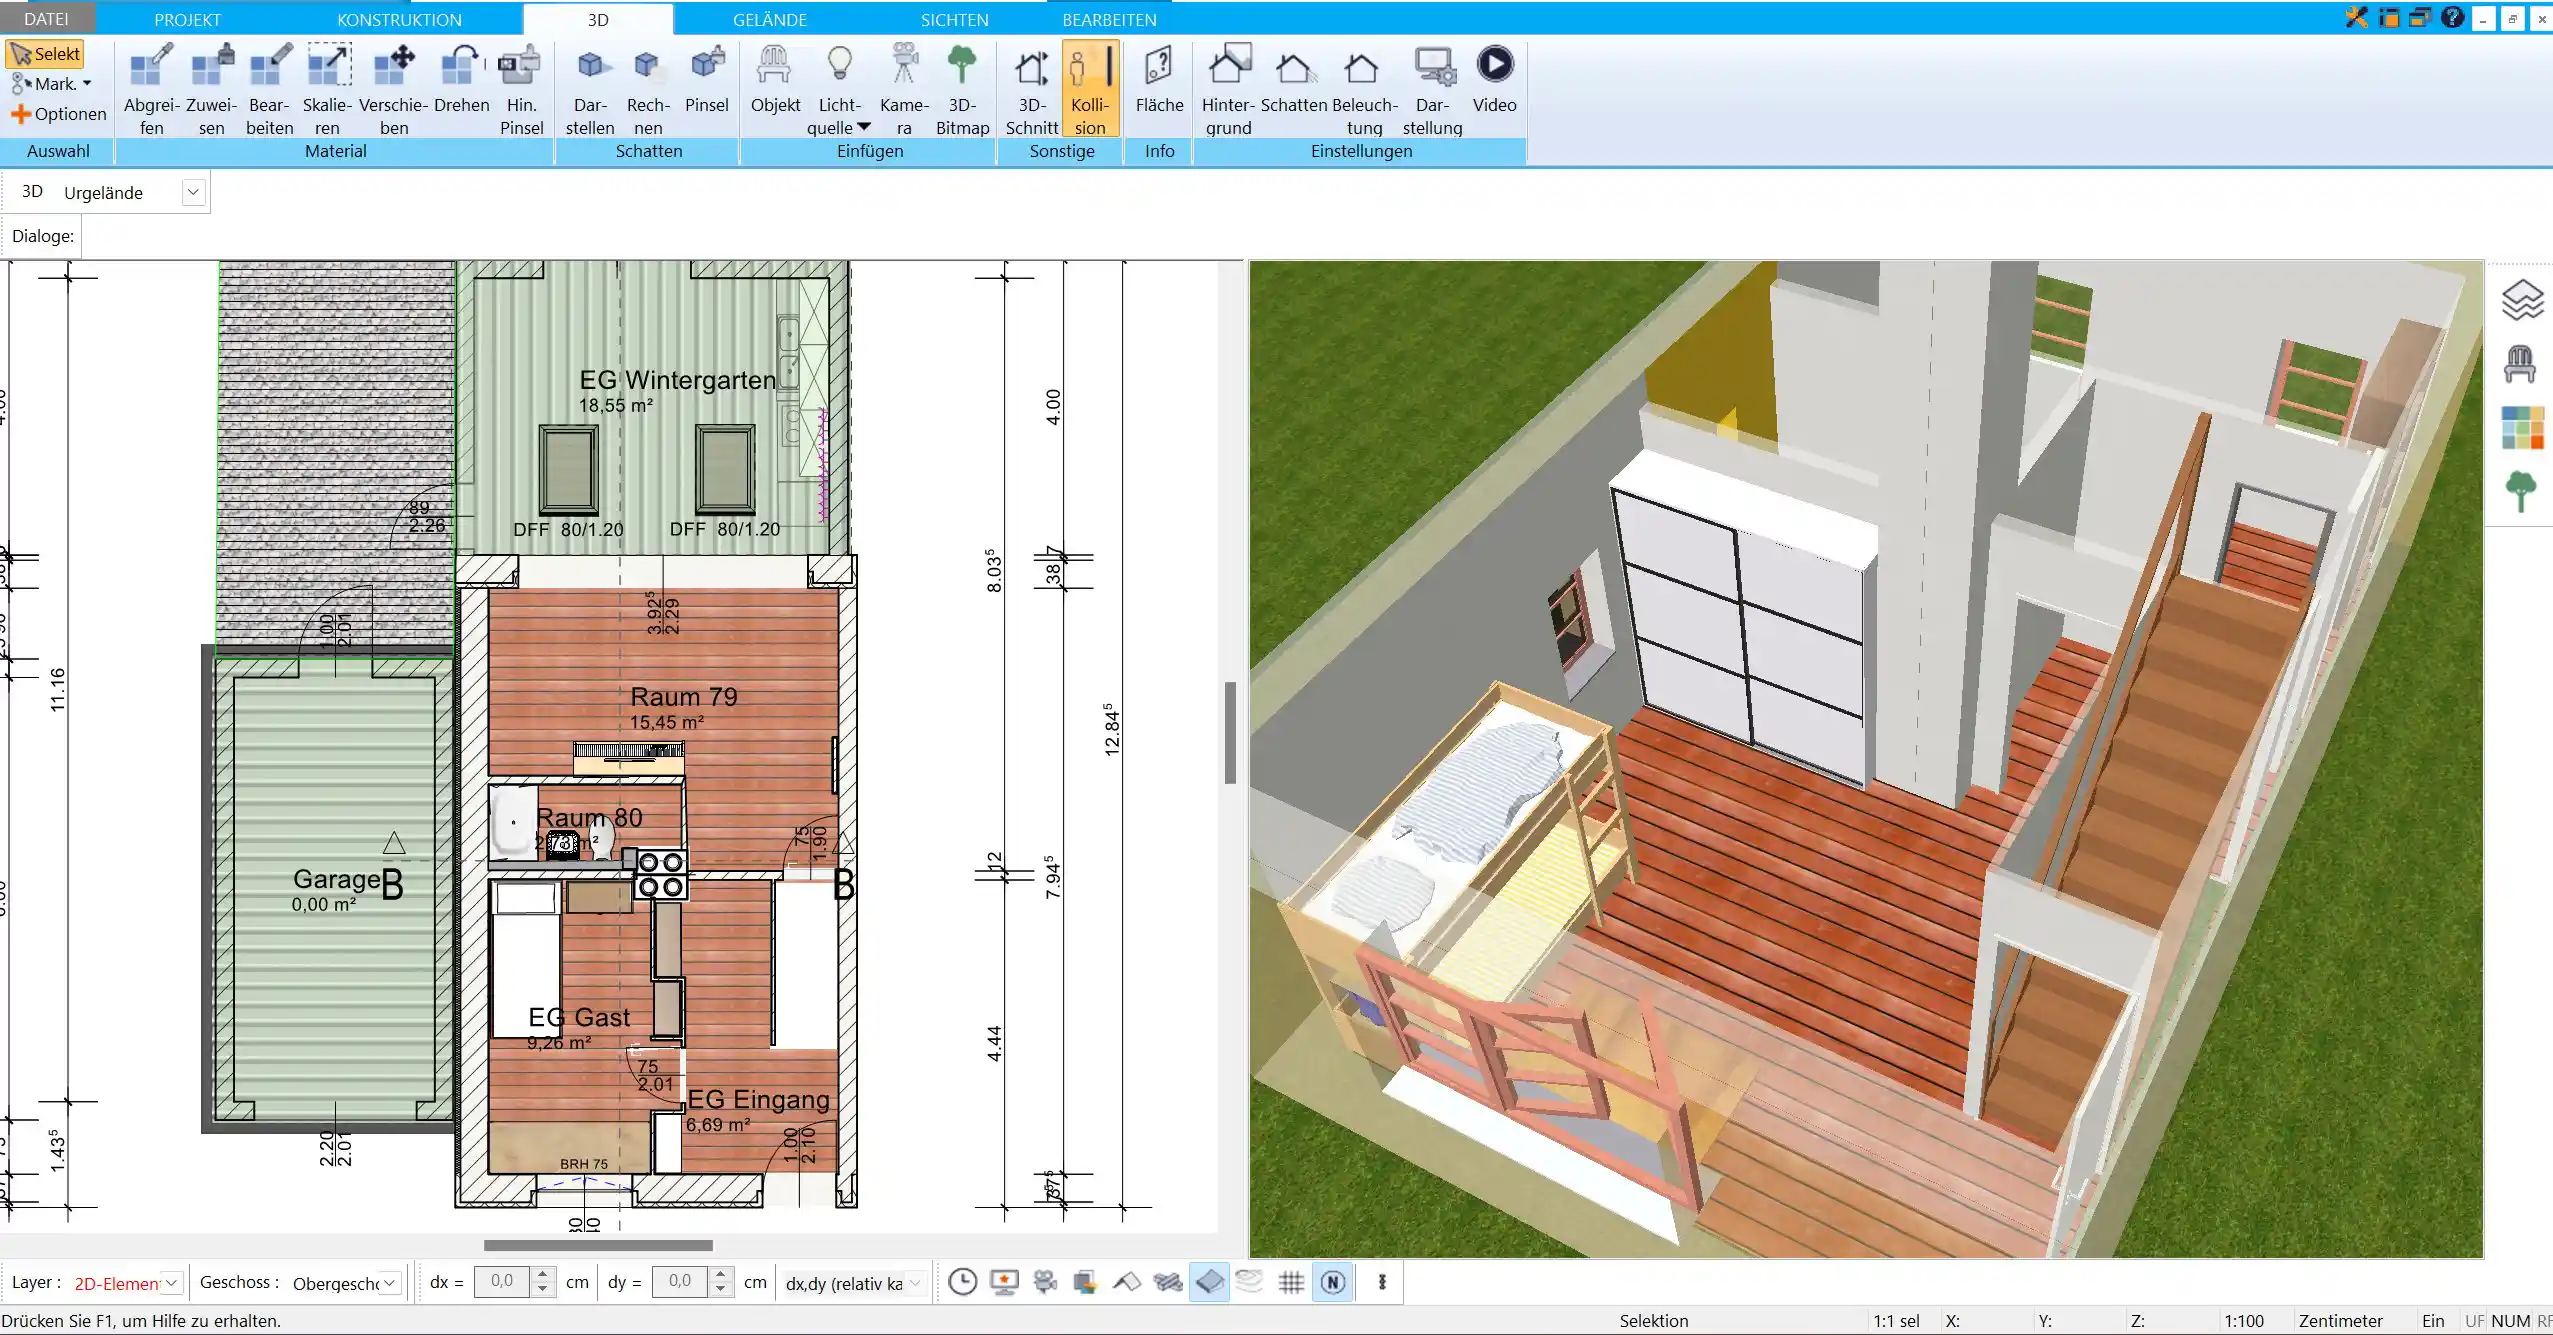Expand the Mark. dropdown
2553x1335 pixels.
(x=87, y=84)
